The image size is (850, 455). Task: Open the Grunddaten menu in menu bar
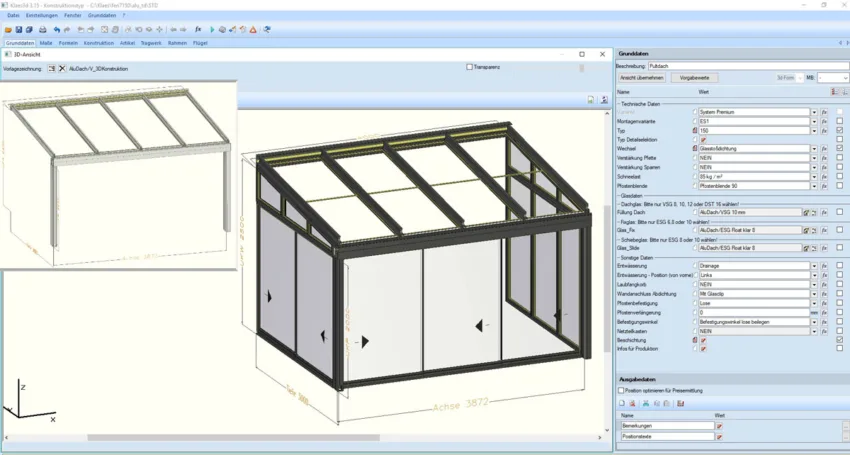(x=102, y=16)
